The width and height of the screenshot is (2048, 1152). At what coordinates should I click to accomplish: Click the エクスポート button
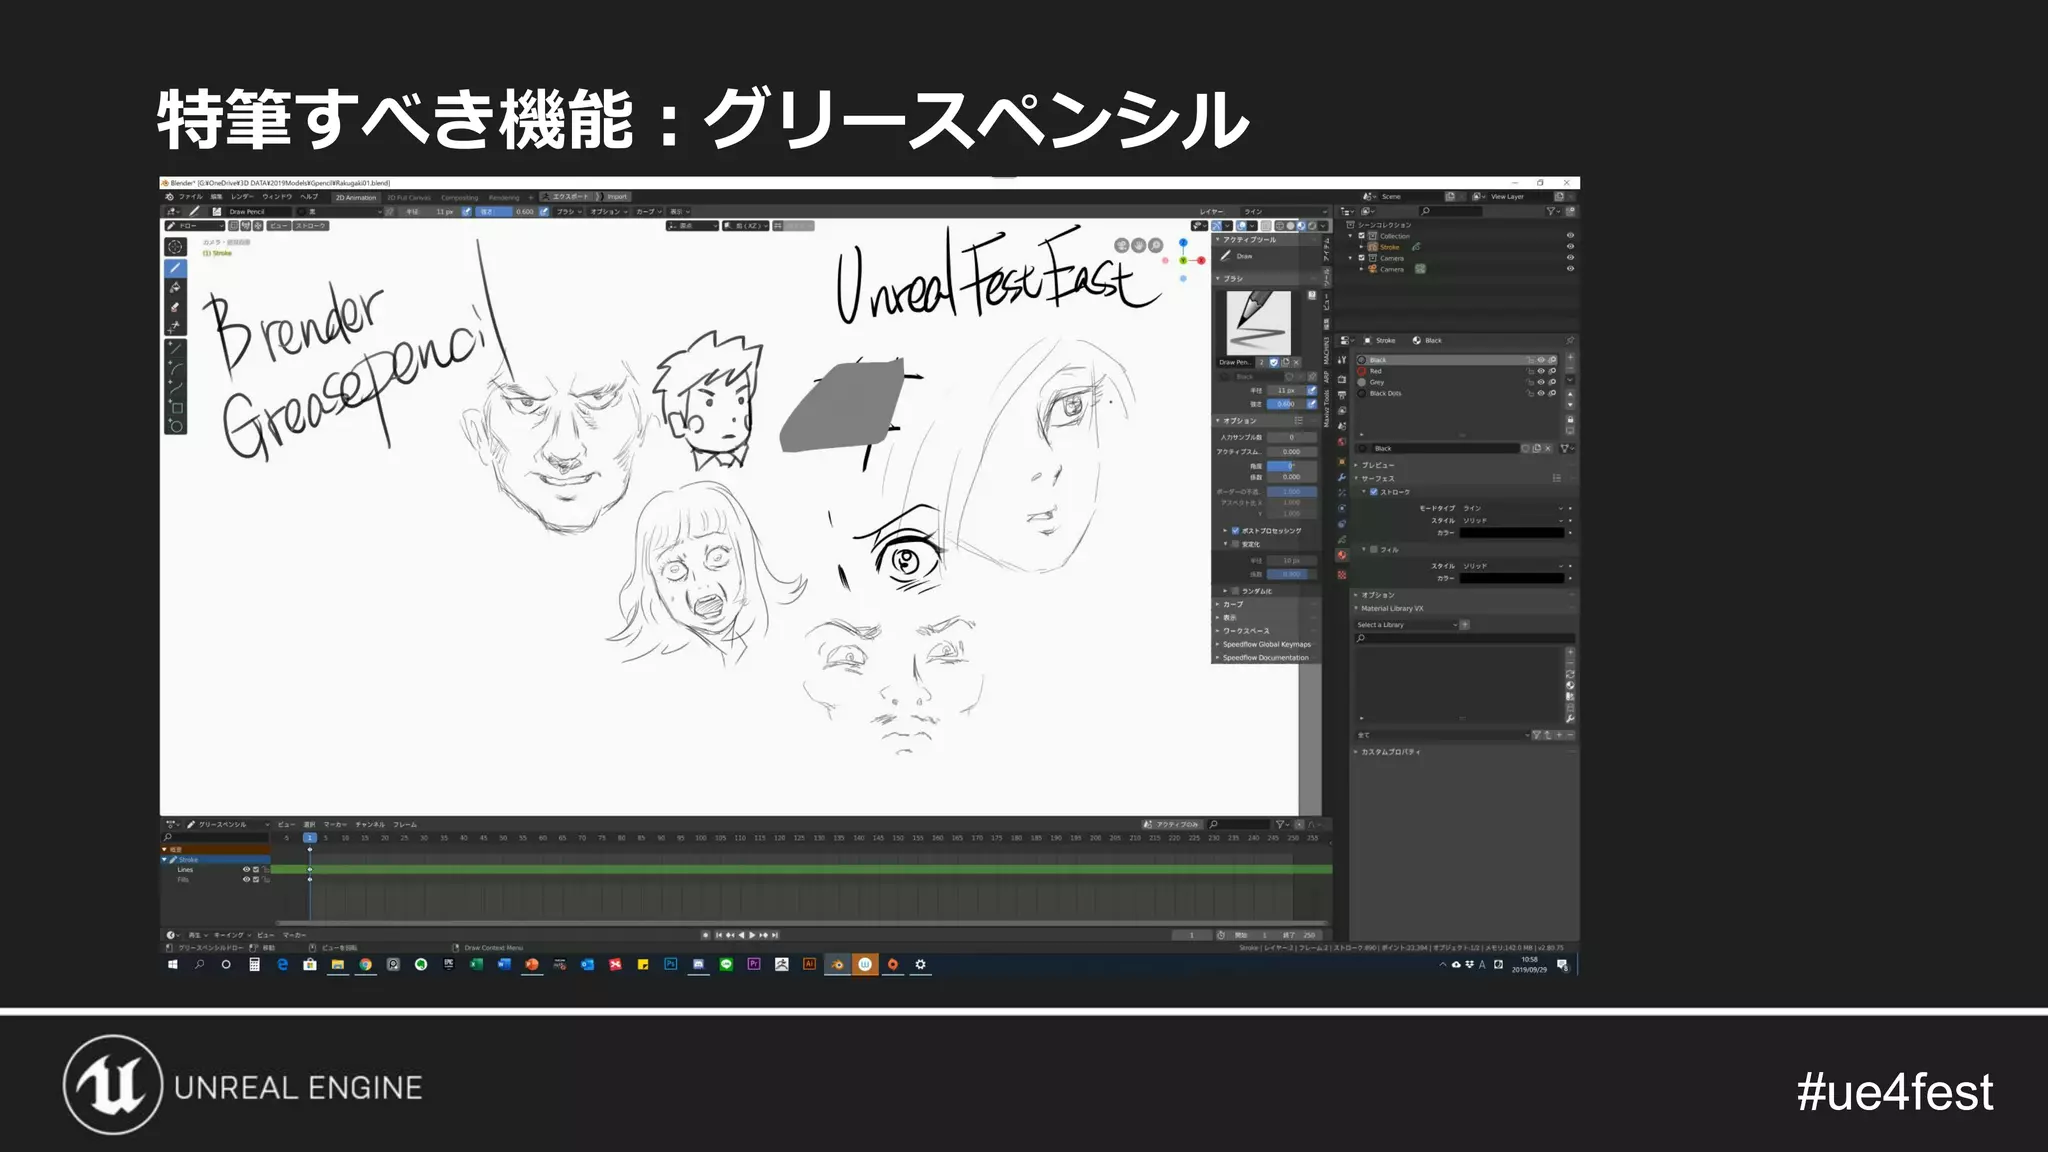pos(566,197)
